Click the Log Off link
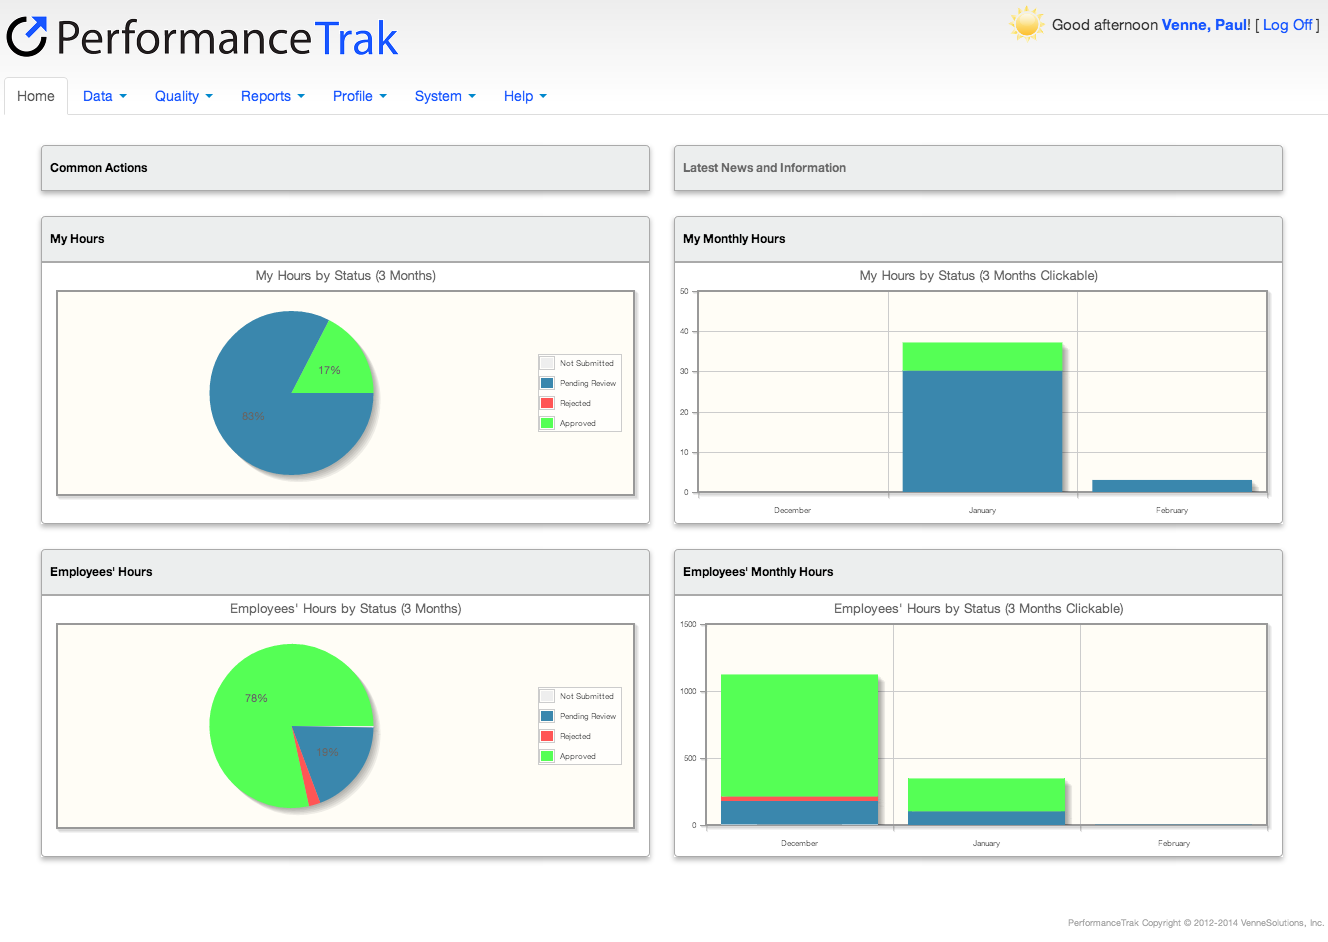1328x942 pixels. (x=1287, y=25)
